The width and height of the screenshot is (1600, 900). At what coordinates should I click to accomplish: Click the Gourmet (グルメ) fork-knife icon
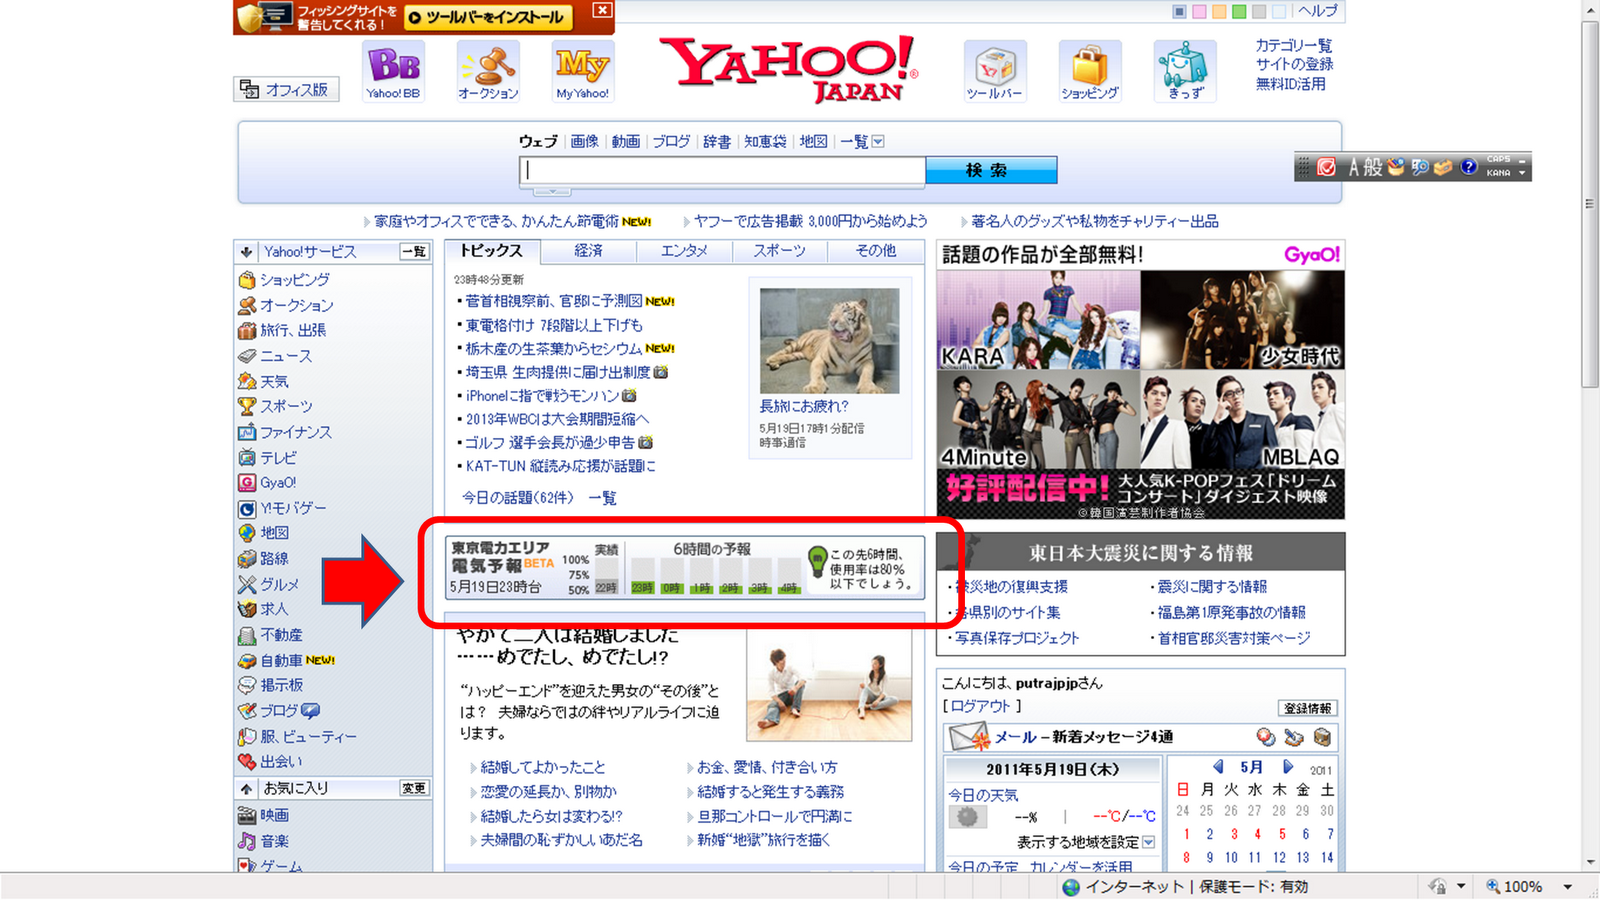247,585
